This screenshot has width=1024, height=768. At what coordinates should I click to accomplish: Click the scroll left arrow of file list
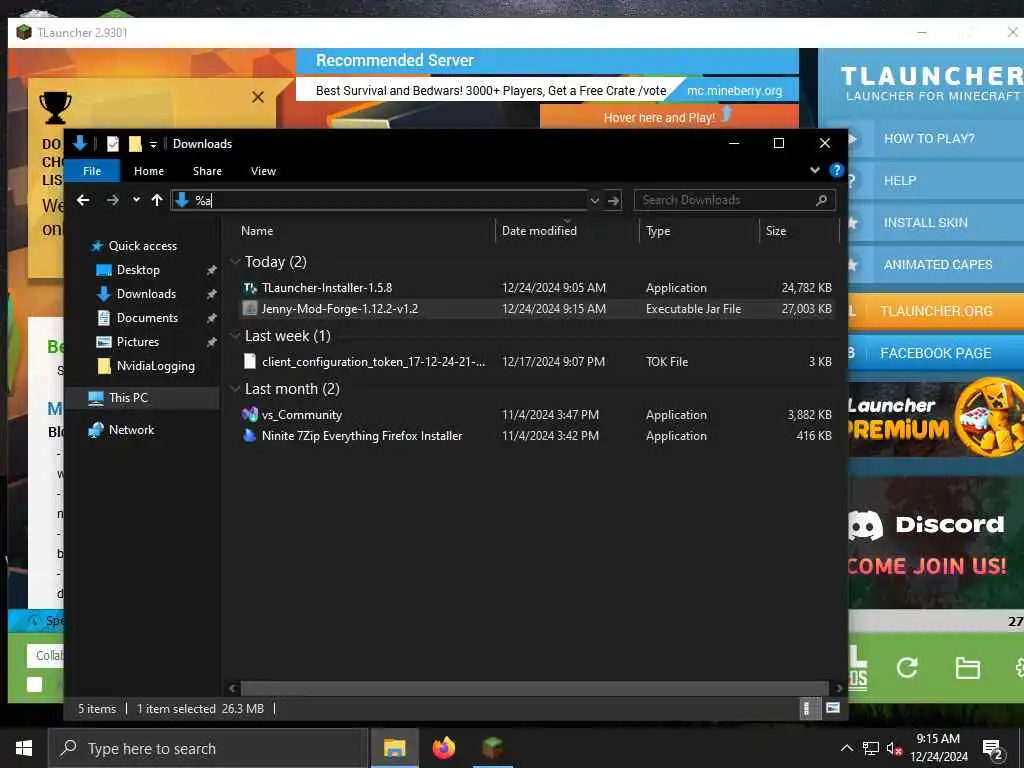click(232, 688)
